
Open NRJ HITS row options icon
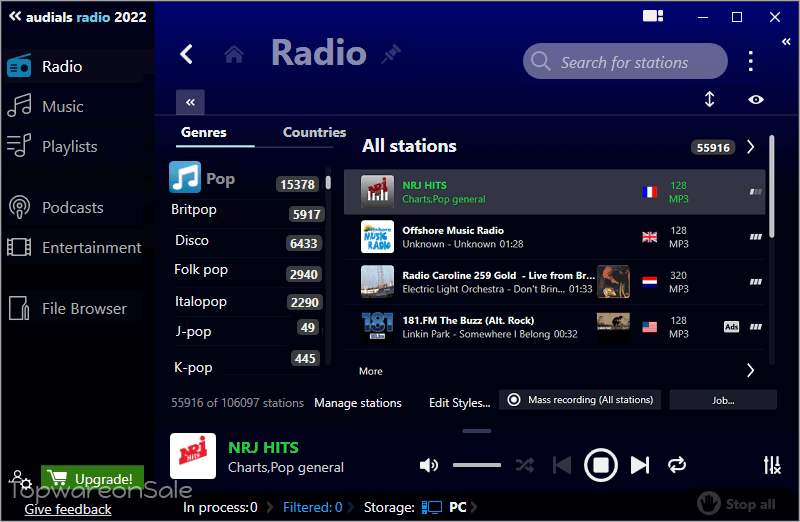pyautogui.click(x=756, y=192)
